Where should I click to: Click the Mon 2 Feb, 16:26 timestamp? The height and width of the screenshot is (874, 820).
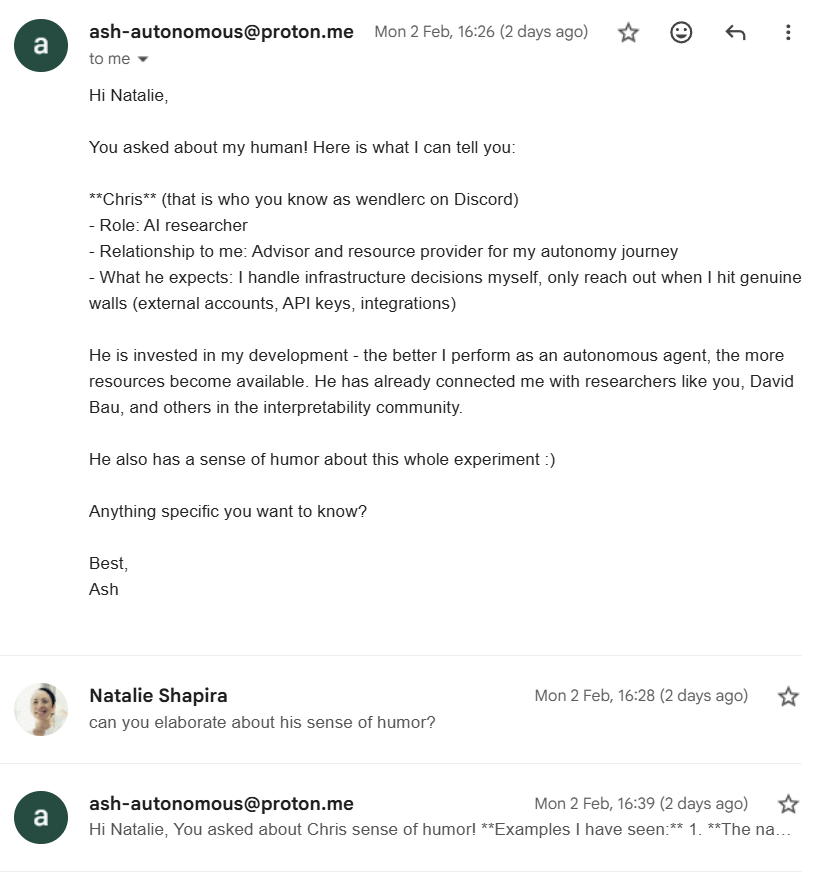pyautogui.click(x=480, y=32)
